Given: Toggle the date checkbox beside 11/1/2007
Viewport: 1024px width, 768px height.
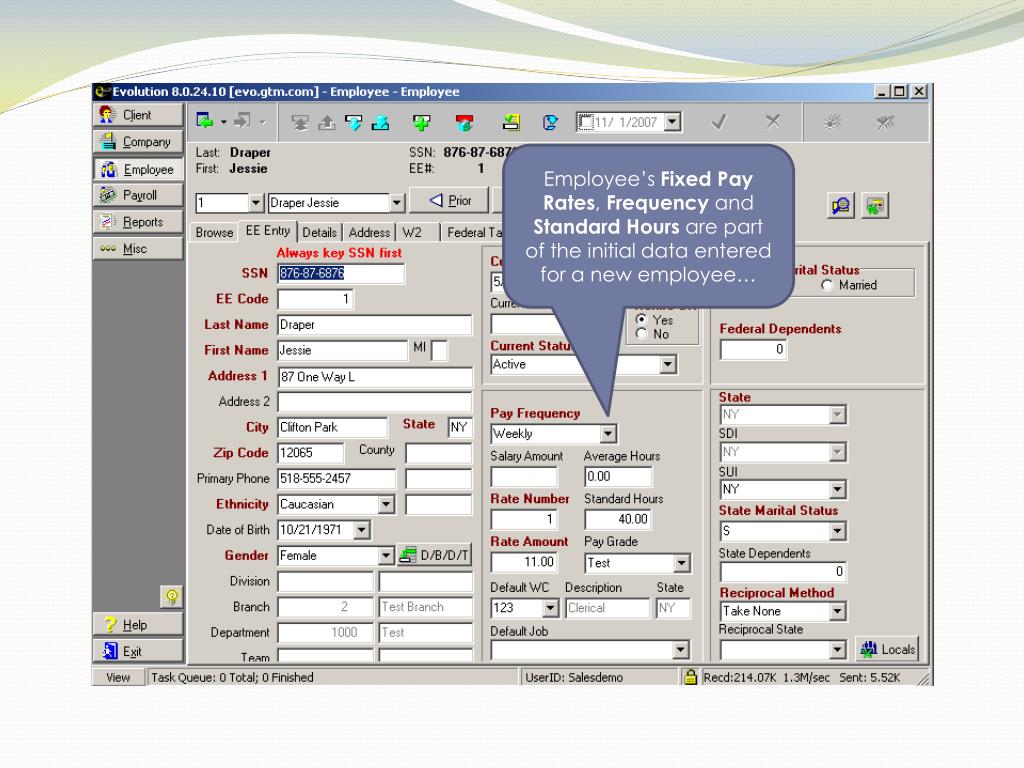Looking at the screenshot, I should 585,122.
